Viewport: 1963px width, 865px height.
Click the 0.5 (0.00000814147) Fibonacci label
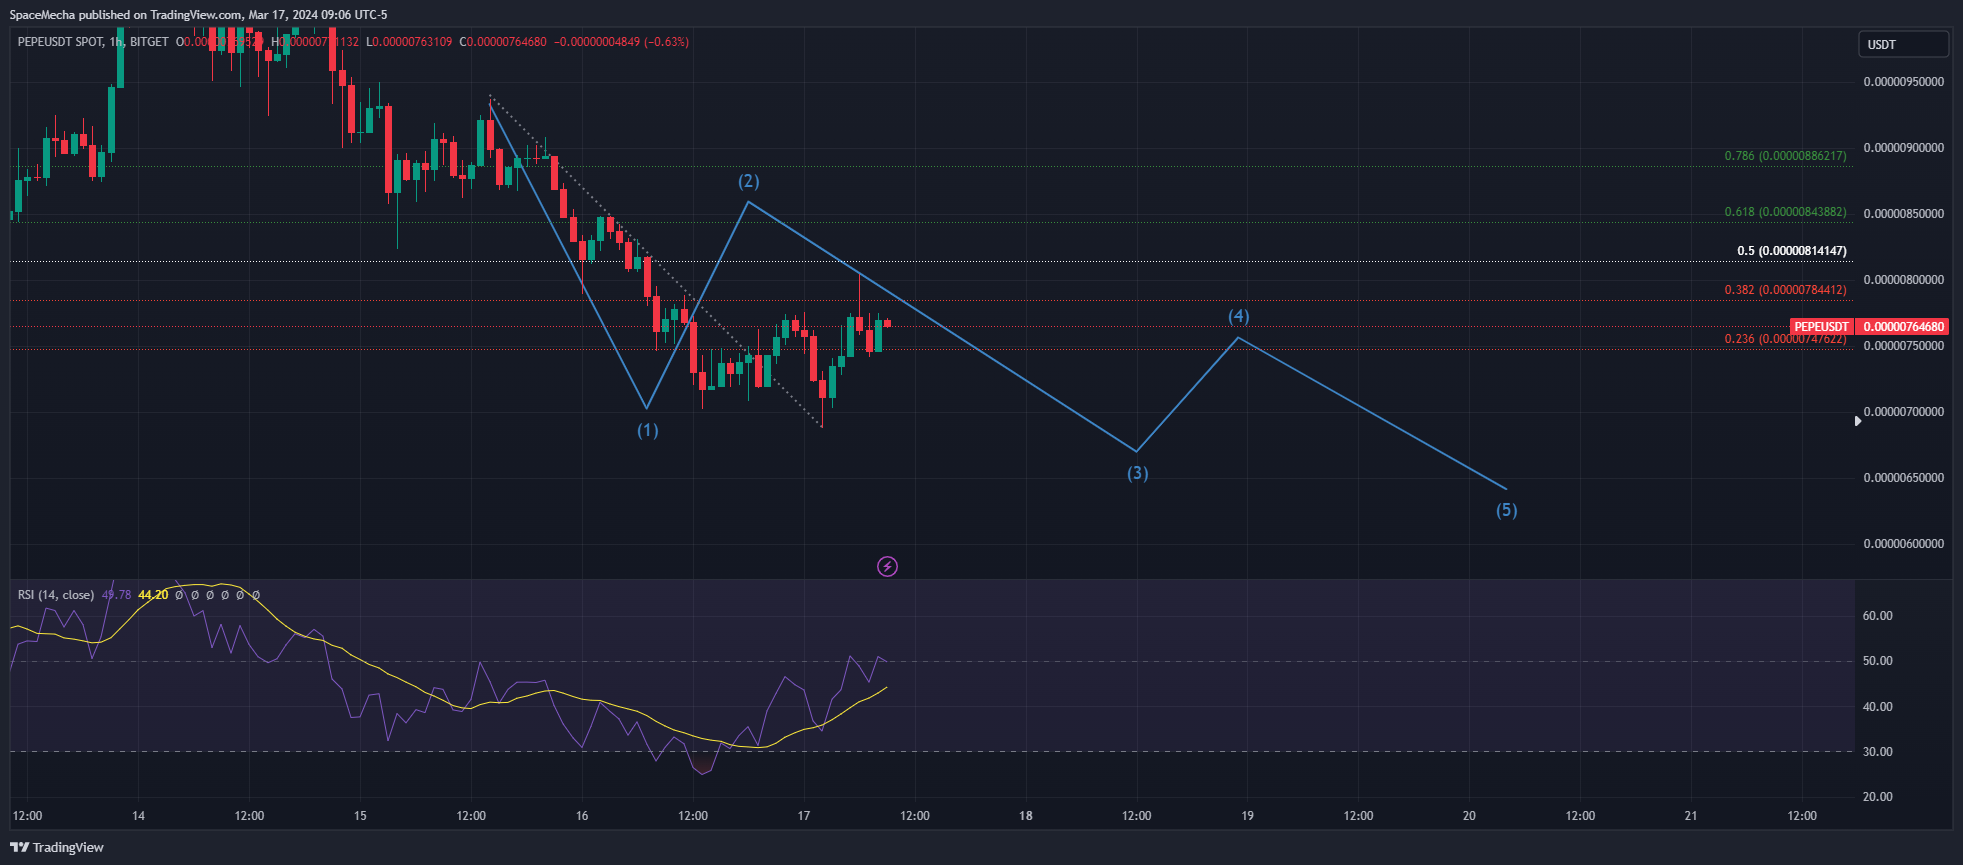(x=1791, y=251)
